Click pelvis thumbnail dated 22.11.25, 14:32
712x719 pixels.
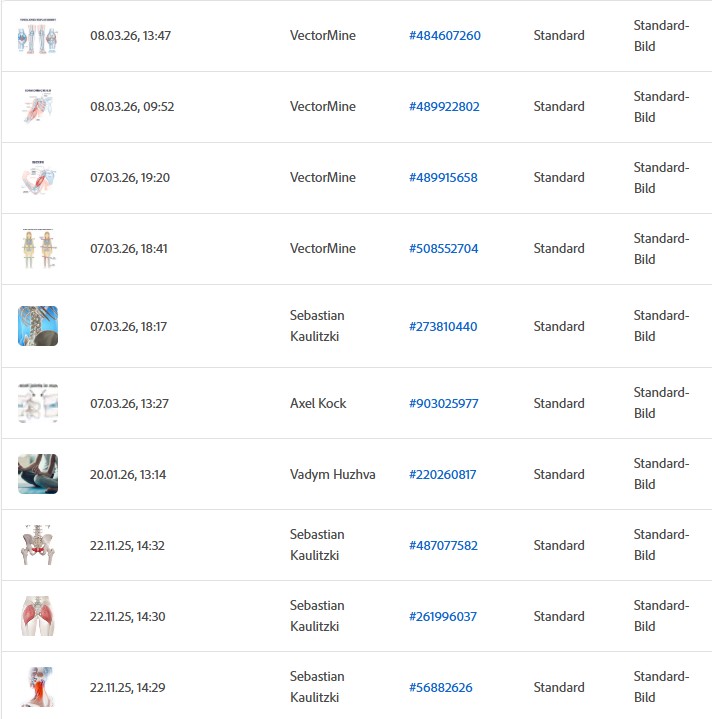click(38, 545)
